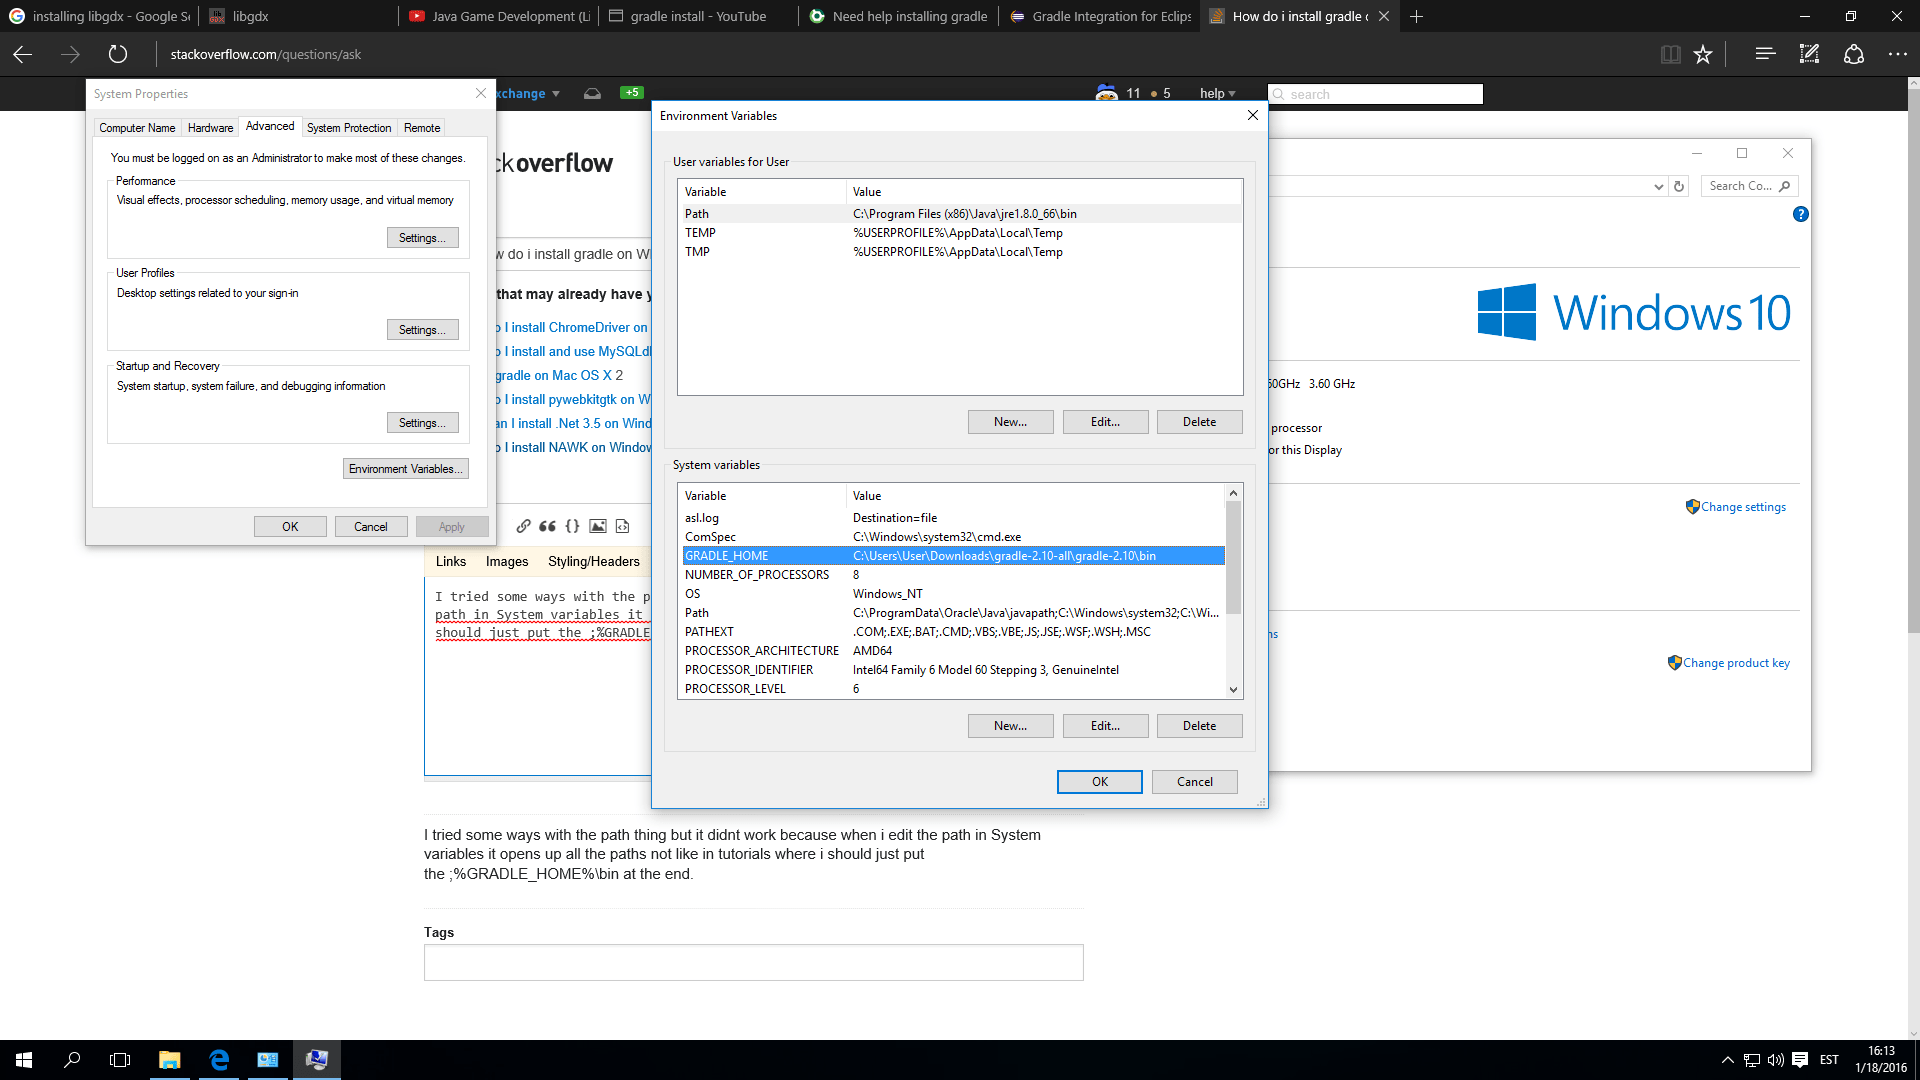Toggle reading view in Edge
Viewport: 1920px width, 1080px height.
click(1671, 54)
